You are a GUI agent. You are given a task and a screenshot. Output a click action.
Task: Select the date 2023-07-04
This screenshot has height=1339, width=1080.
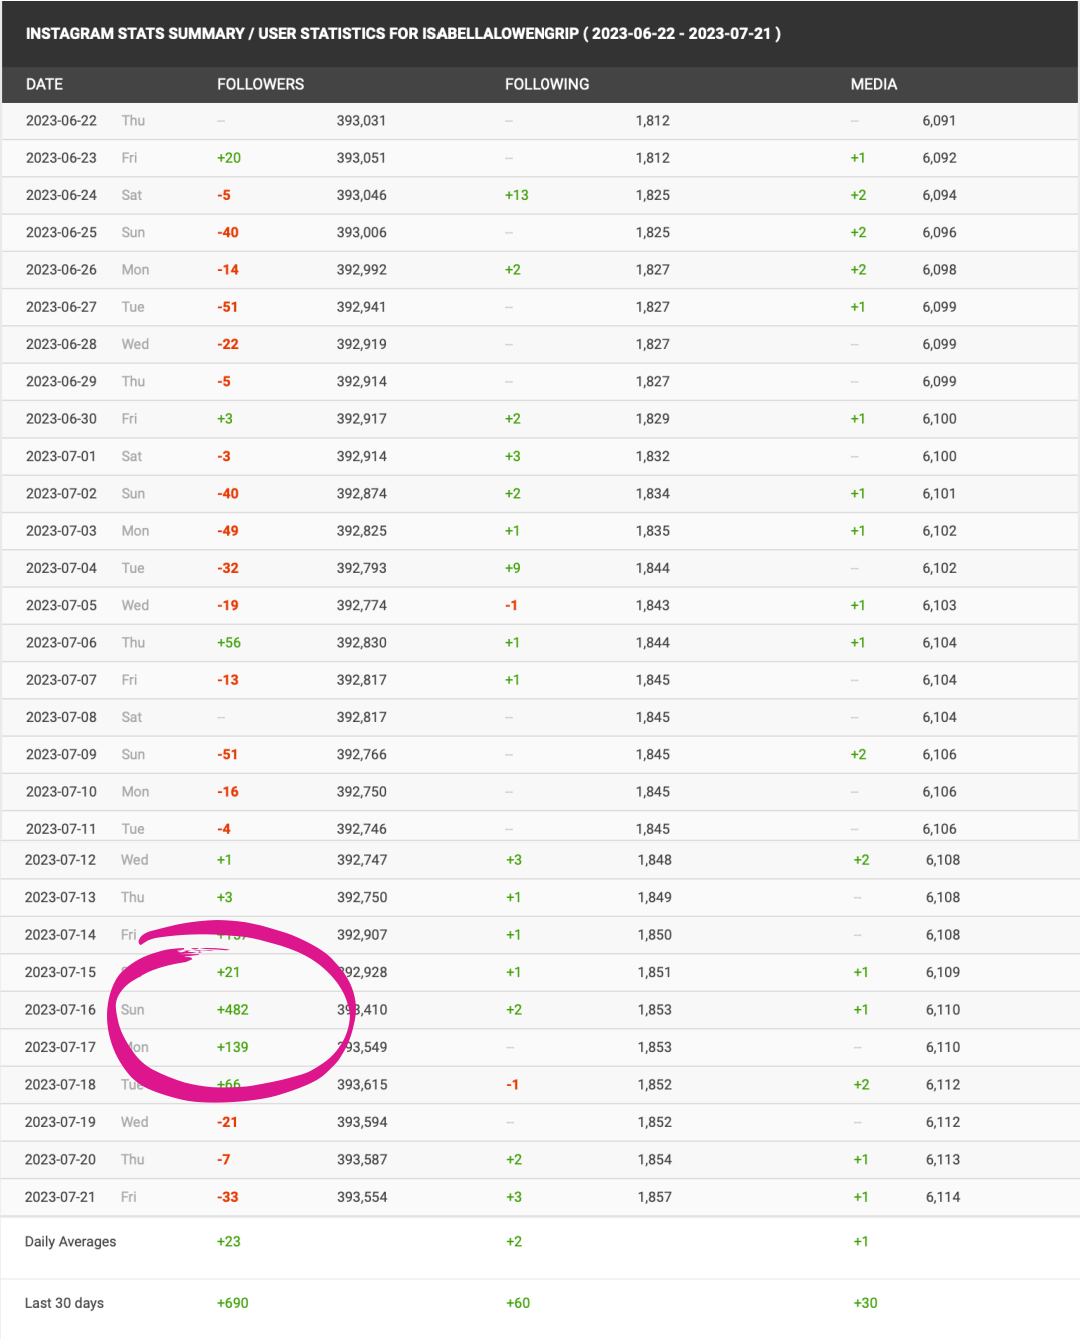[61, 568]
